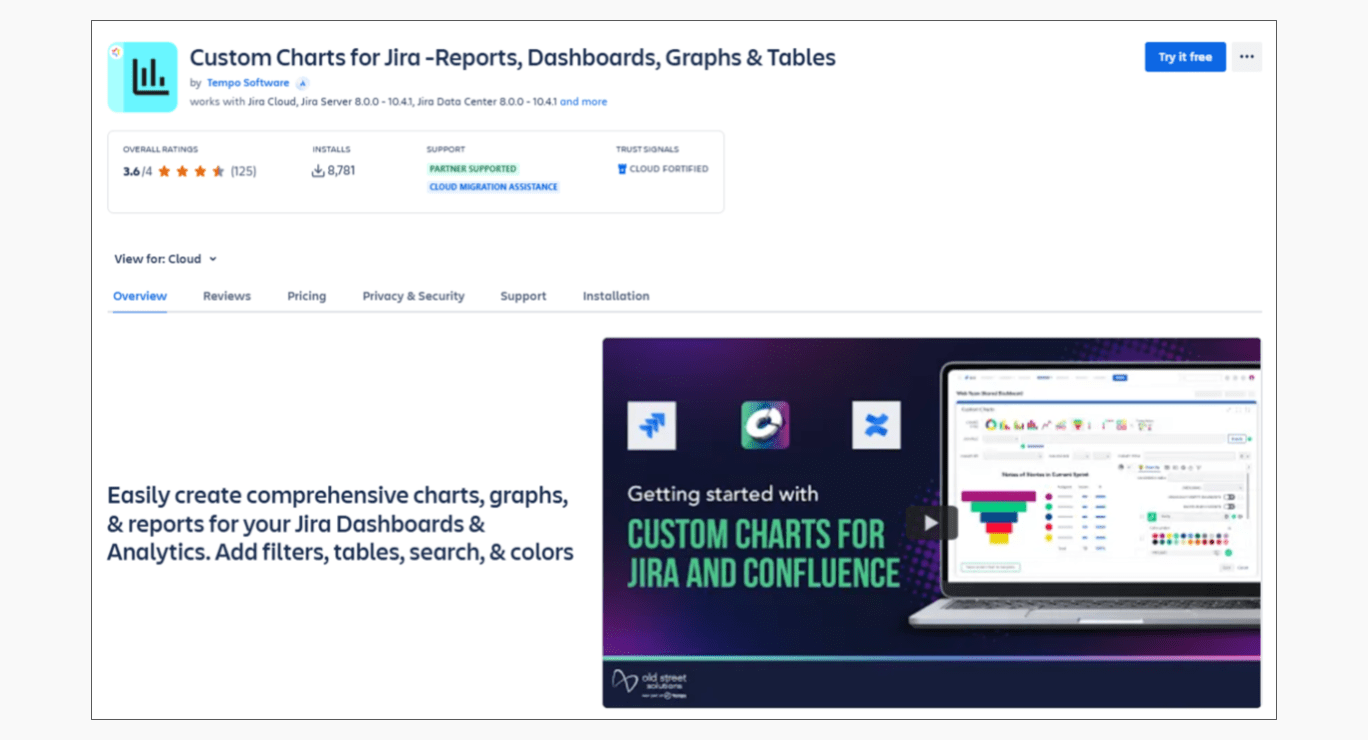Open the Reviews tab
Image resolution: width=1368 pixels, height=740 pixels.
[x=227, y=296]
